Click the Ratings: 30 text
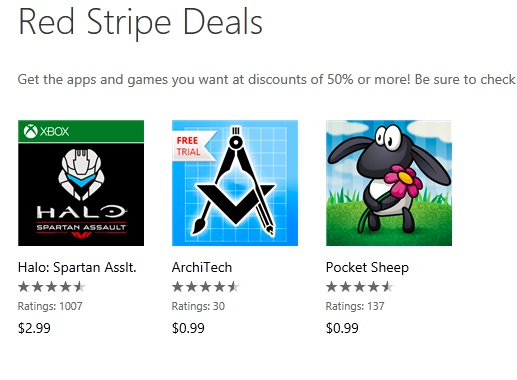The image size is (517, 380). [x=198, y=306]
